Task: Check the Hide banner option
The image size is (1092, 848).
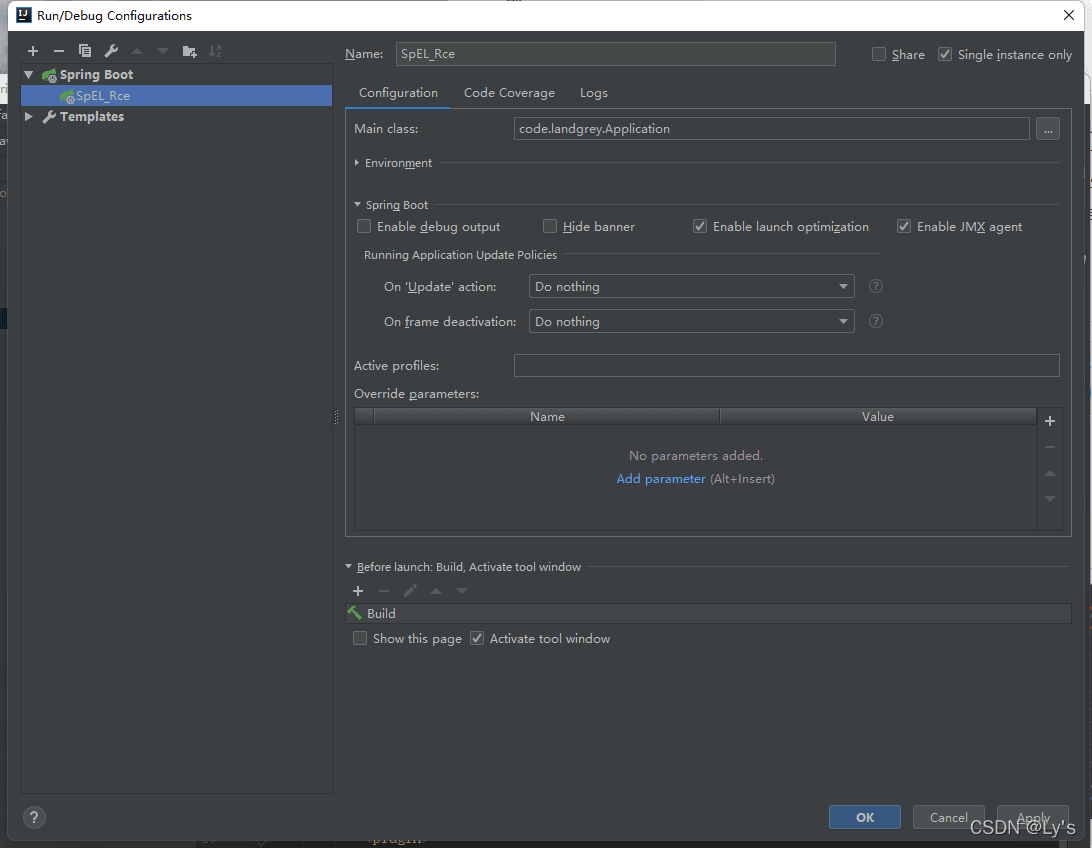Action: [550, 226]
